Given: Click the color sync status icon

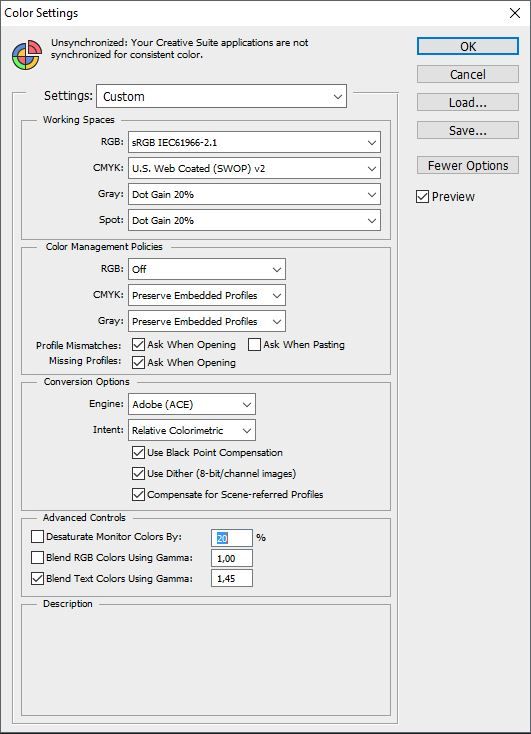Looking at the screenshot, I should (x=27, y=55).
